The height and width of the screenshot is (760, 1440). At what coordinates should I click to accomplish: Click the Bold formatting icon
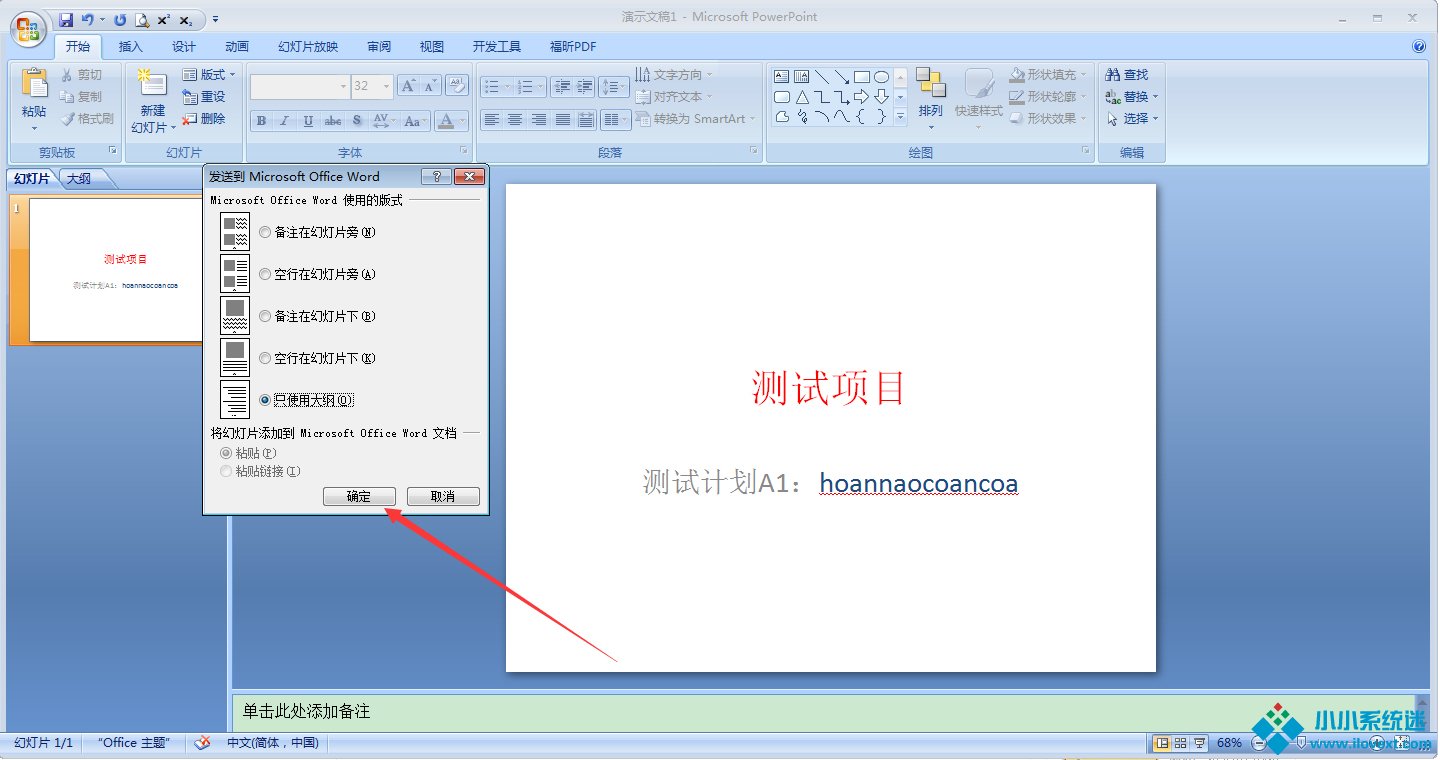point(261,121)
